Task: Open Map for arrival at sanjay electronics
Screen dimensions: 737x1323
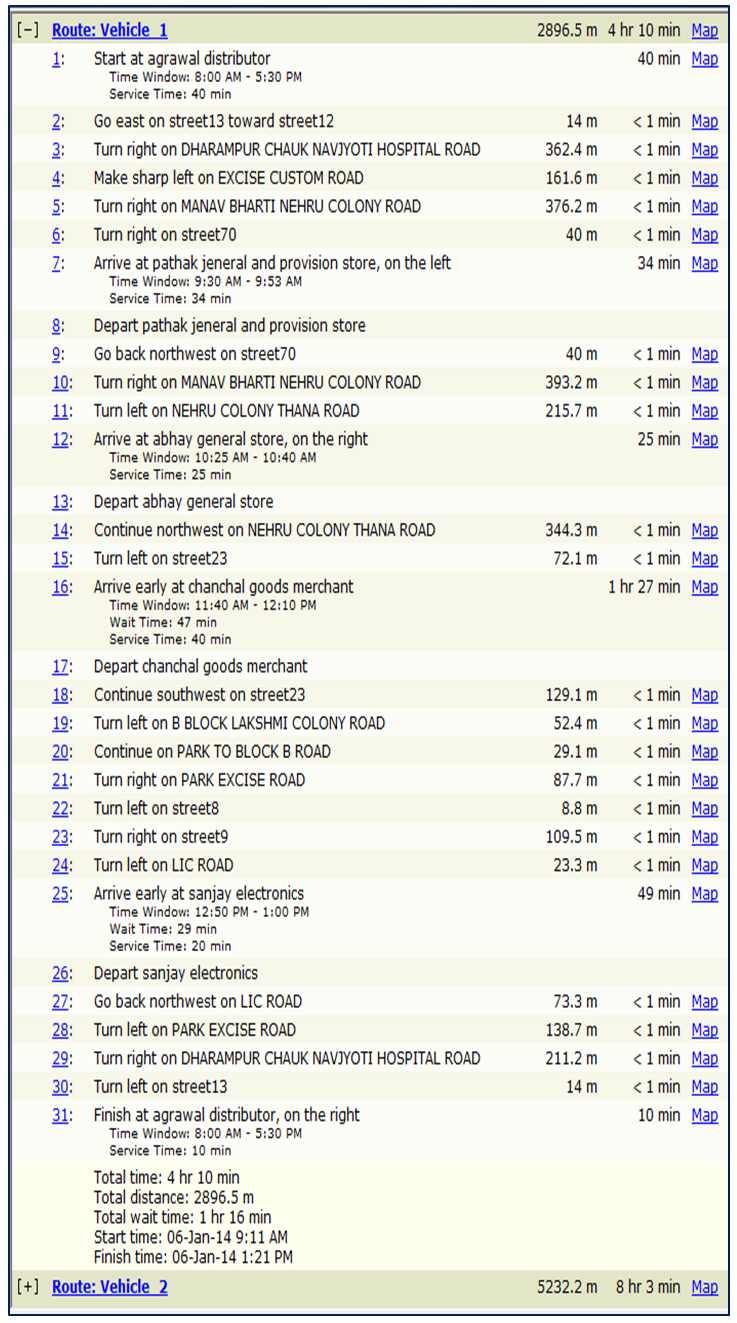Action: (x=704, y=894)
